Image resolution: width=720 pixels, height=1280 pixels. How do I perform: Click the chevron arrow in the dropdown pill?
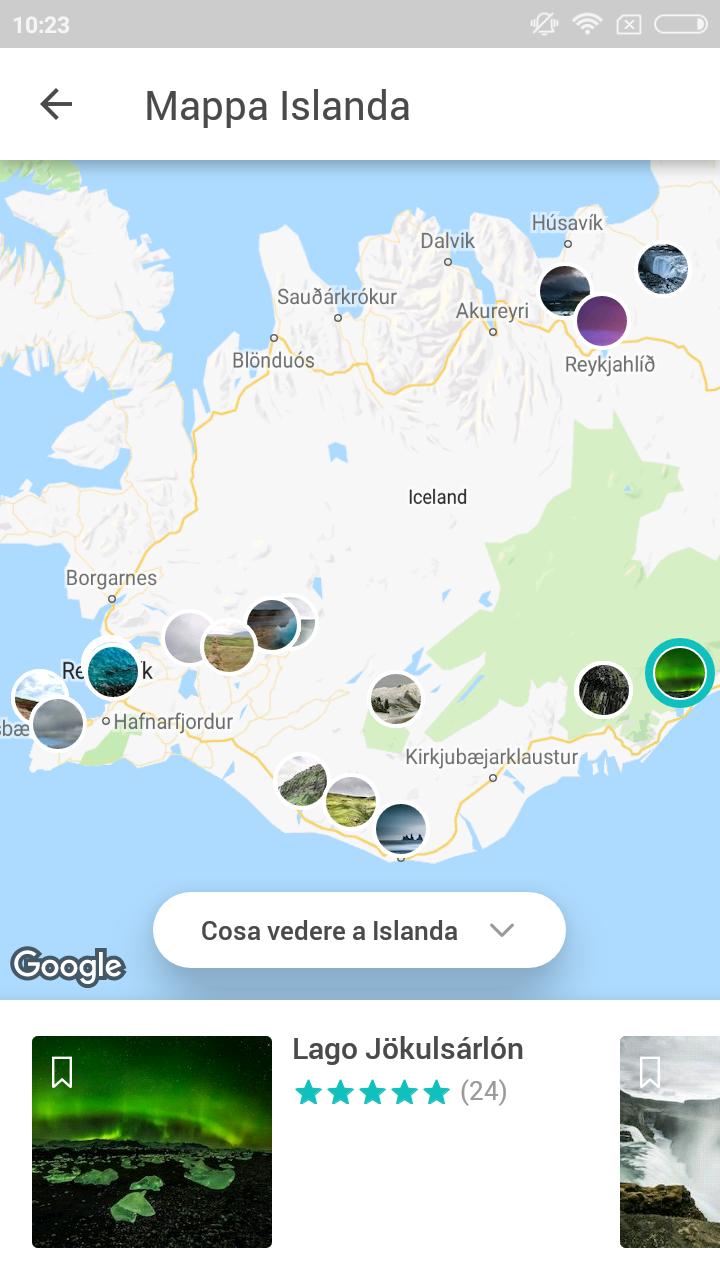coord(502,931)
